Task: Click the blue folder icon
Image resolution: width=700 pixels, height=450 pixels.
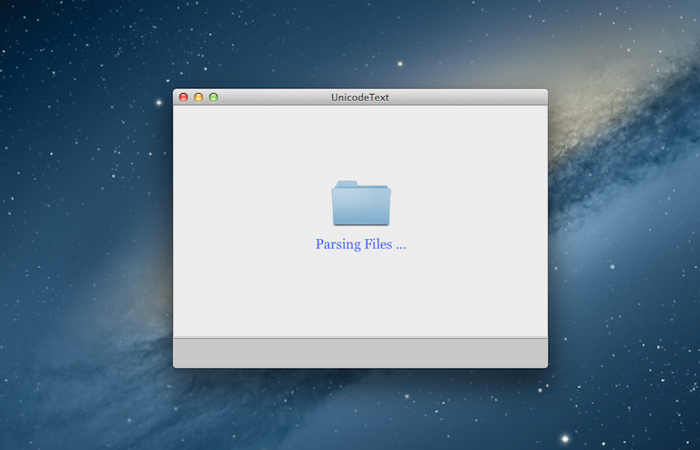Action: (361, 203)
